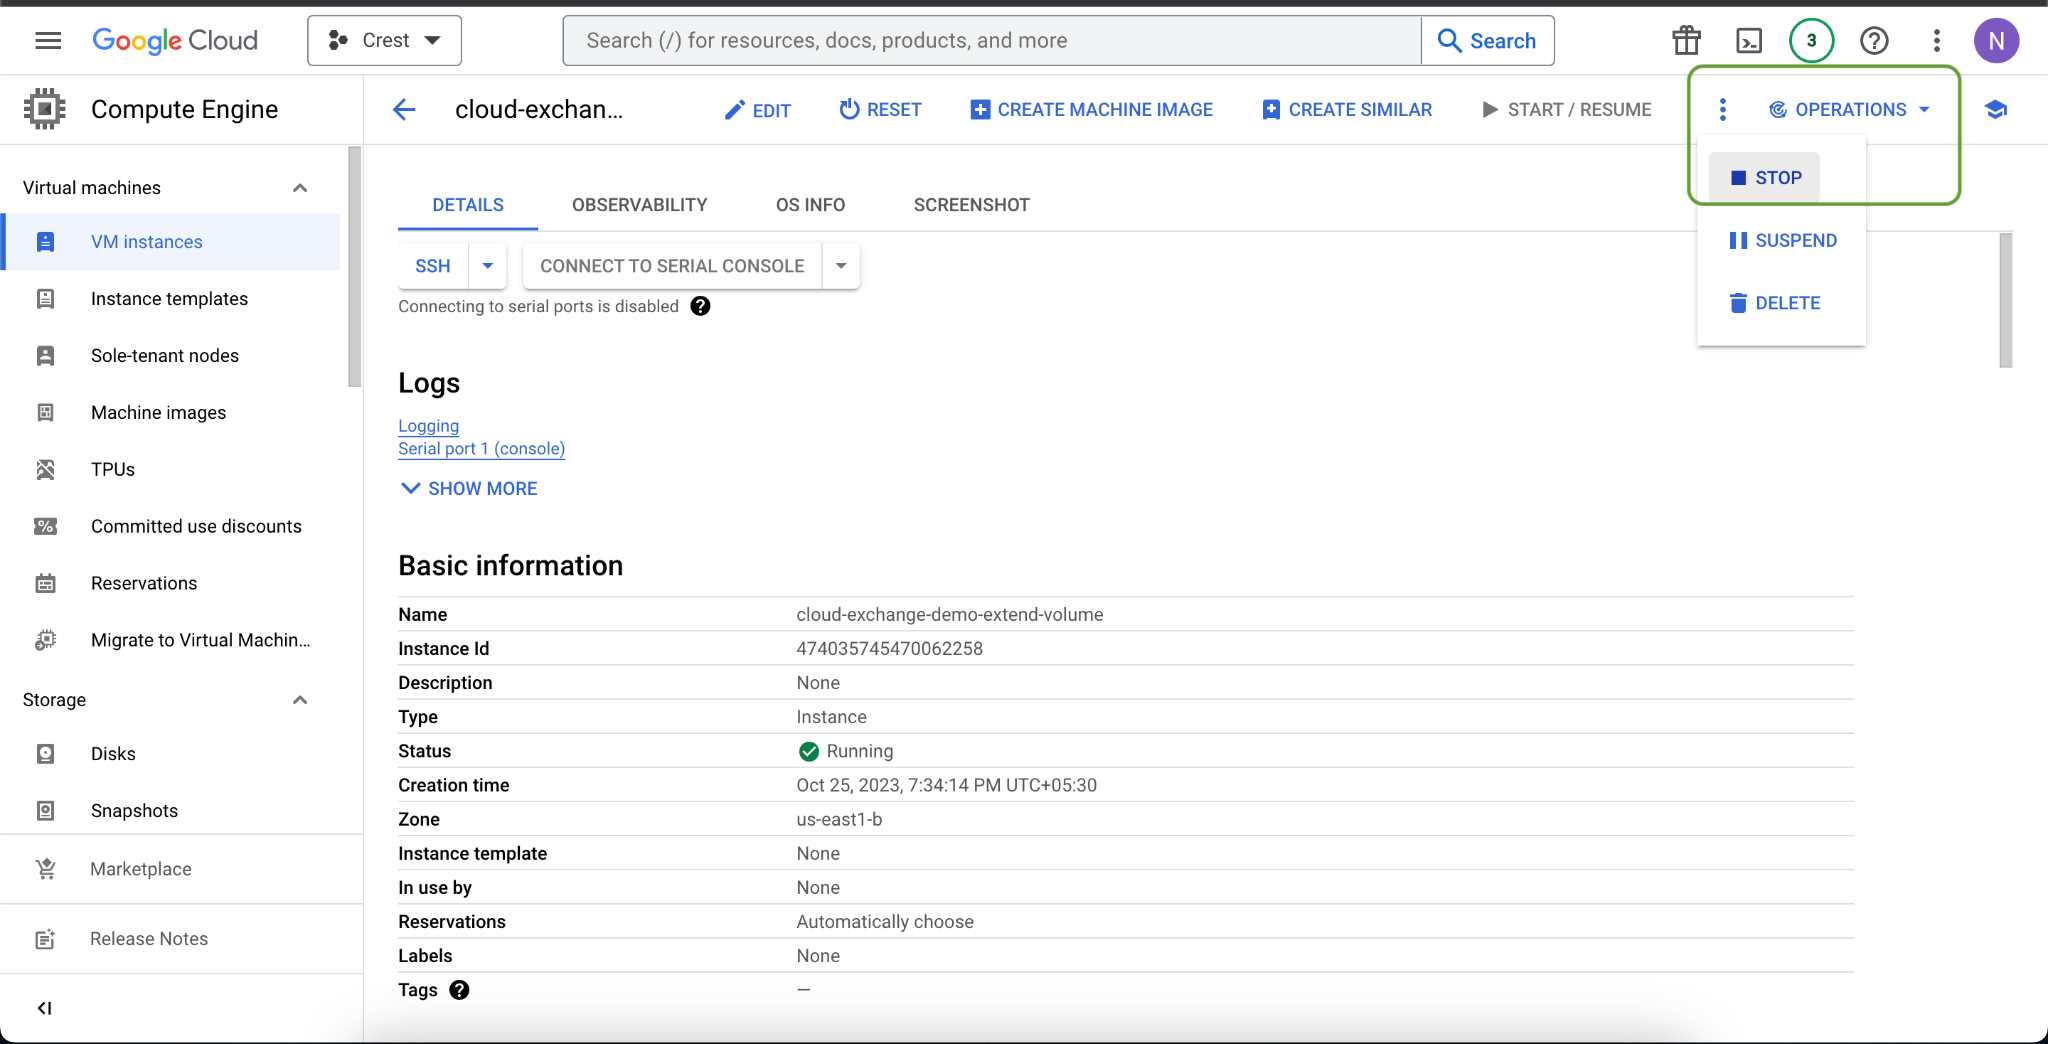Click the Running status value

click(846, 751)
